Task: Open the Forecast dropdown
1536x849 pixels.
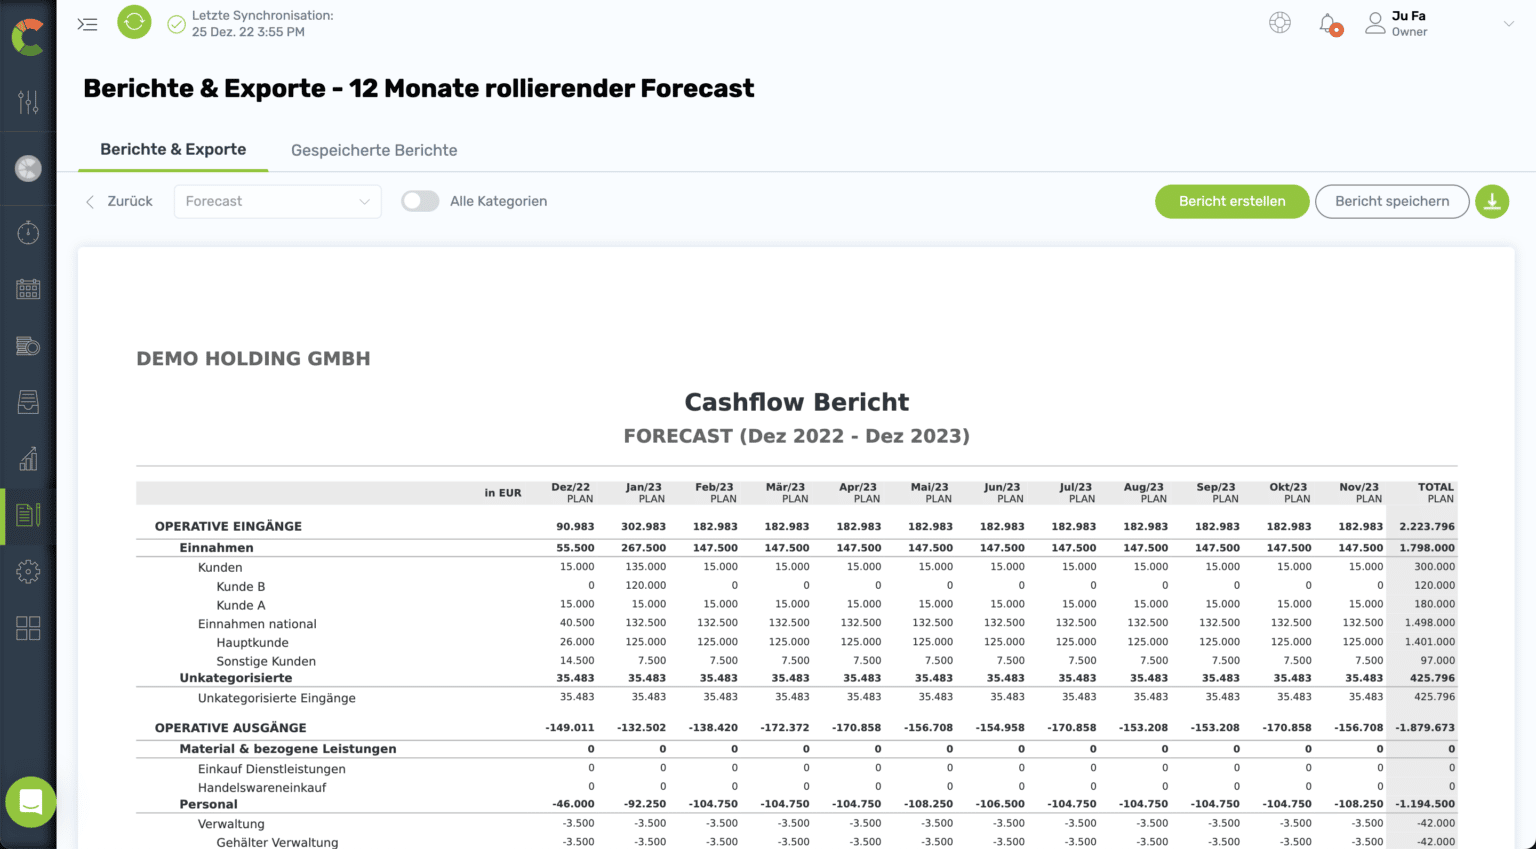Action: (x=277, y=201)
